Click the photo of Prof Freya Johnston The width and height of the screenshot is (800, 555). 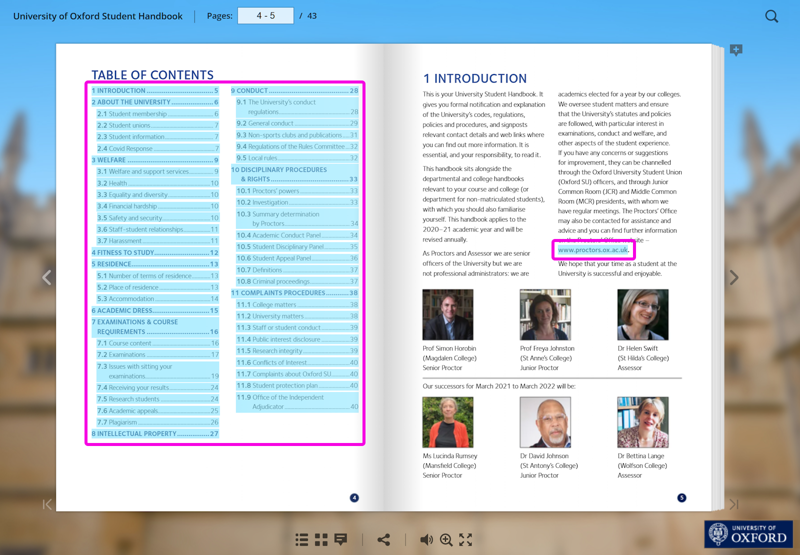545,315
